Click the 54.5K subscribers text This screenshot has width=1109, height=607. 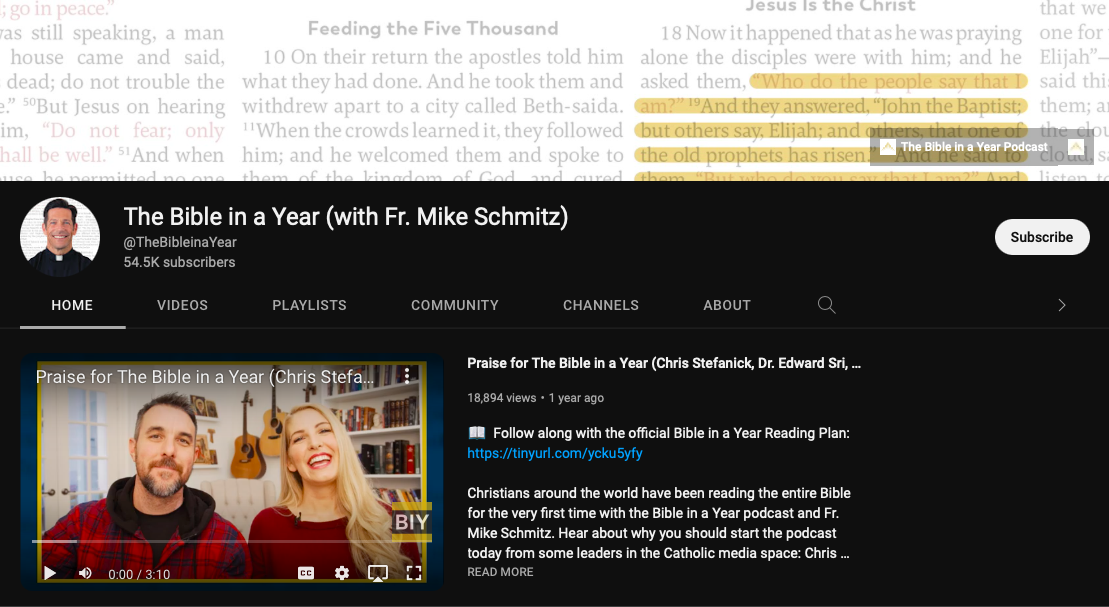coord(179,262)
